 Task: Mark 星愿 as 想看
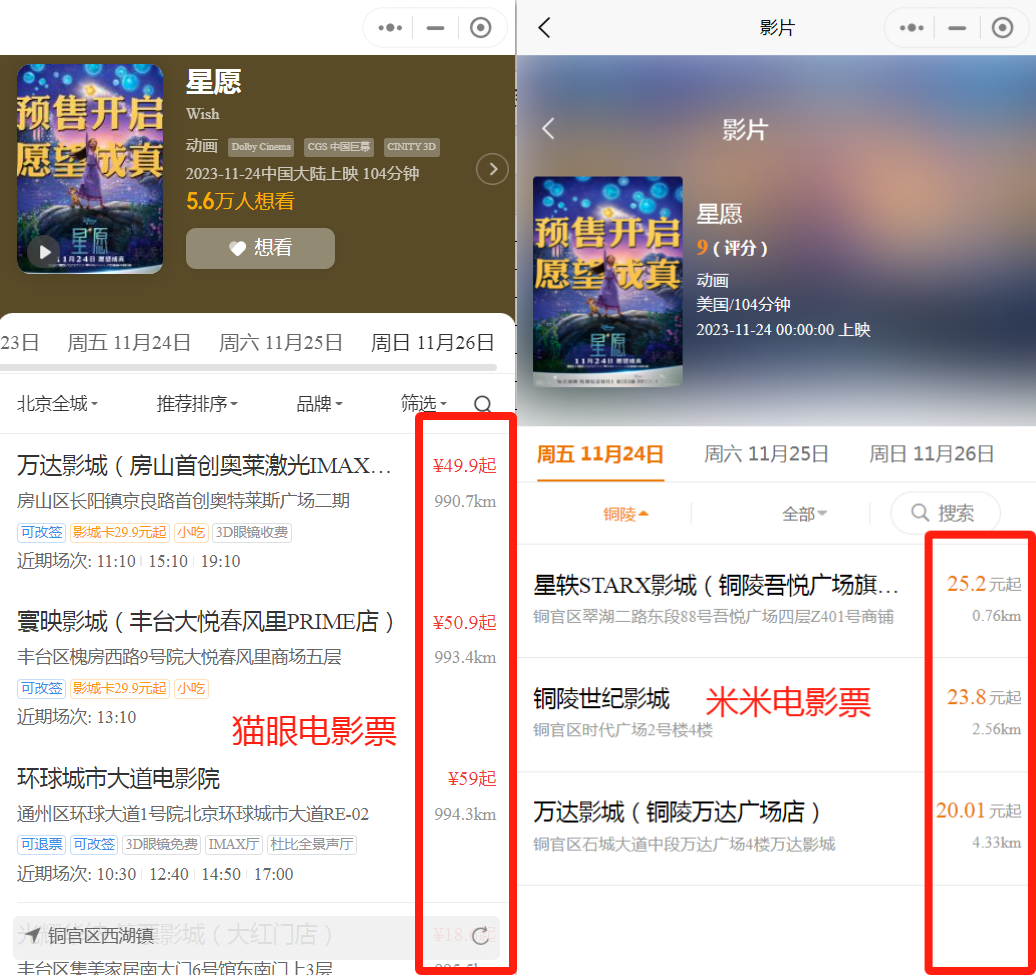[260, 248]
